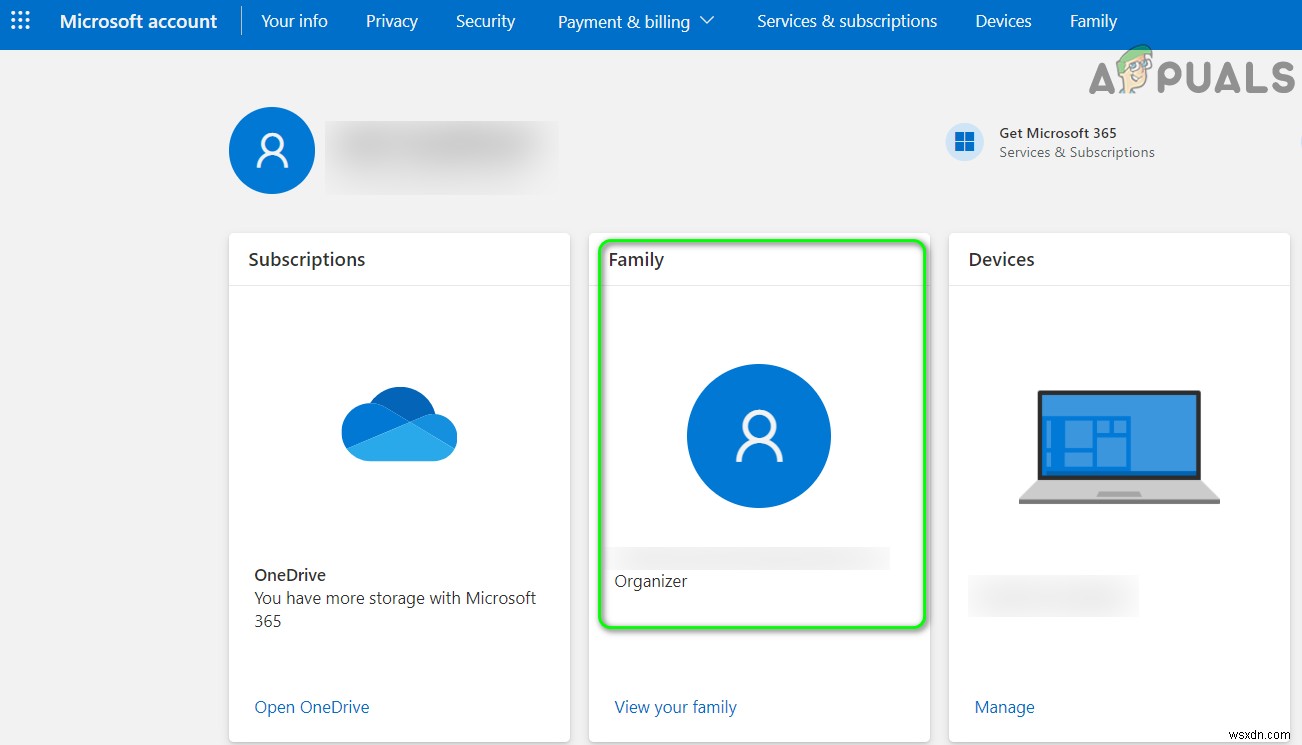Click the Get Microsoft 365 link
The height and width of the screenshot is (745, 1302).
1057,133
